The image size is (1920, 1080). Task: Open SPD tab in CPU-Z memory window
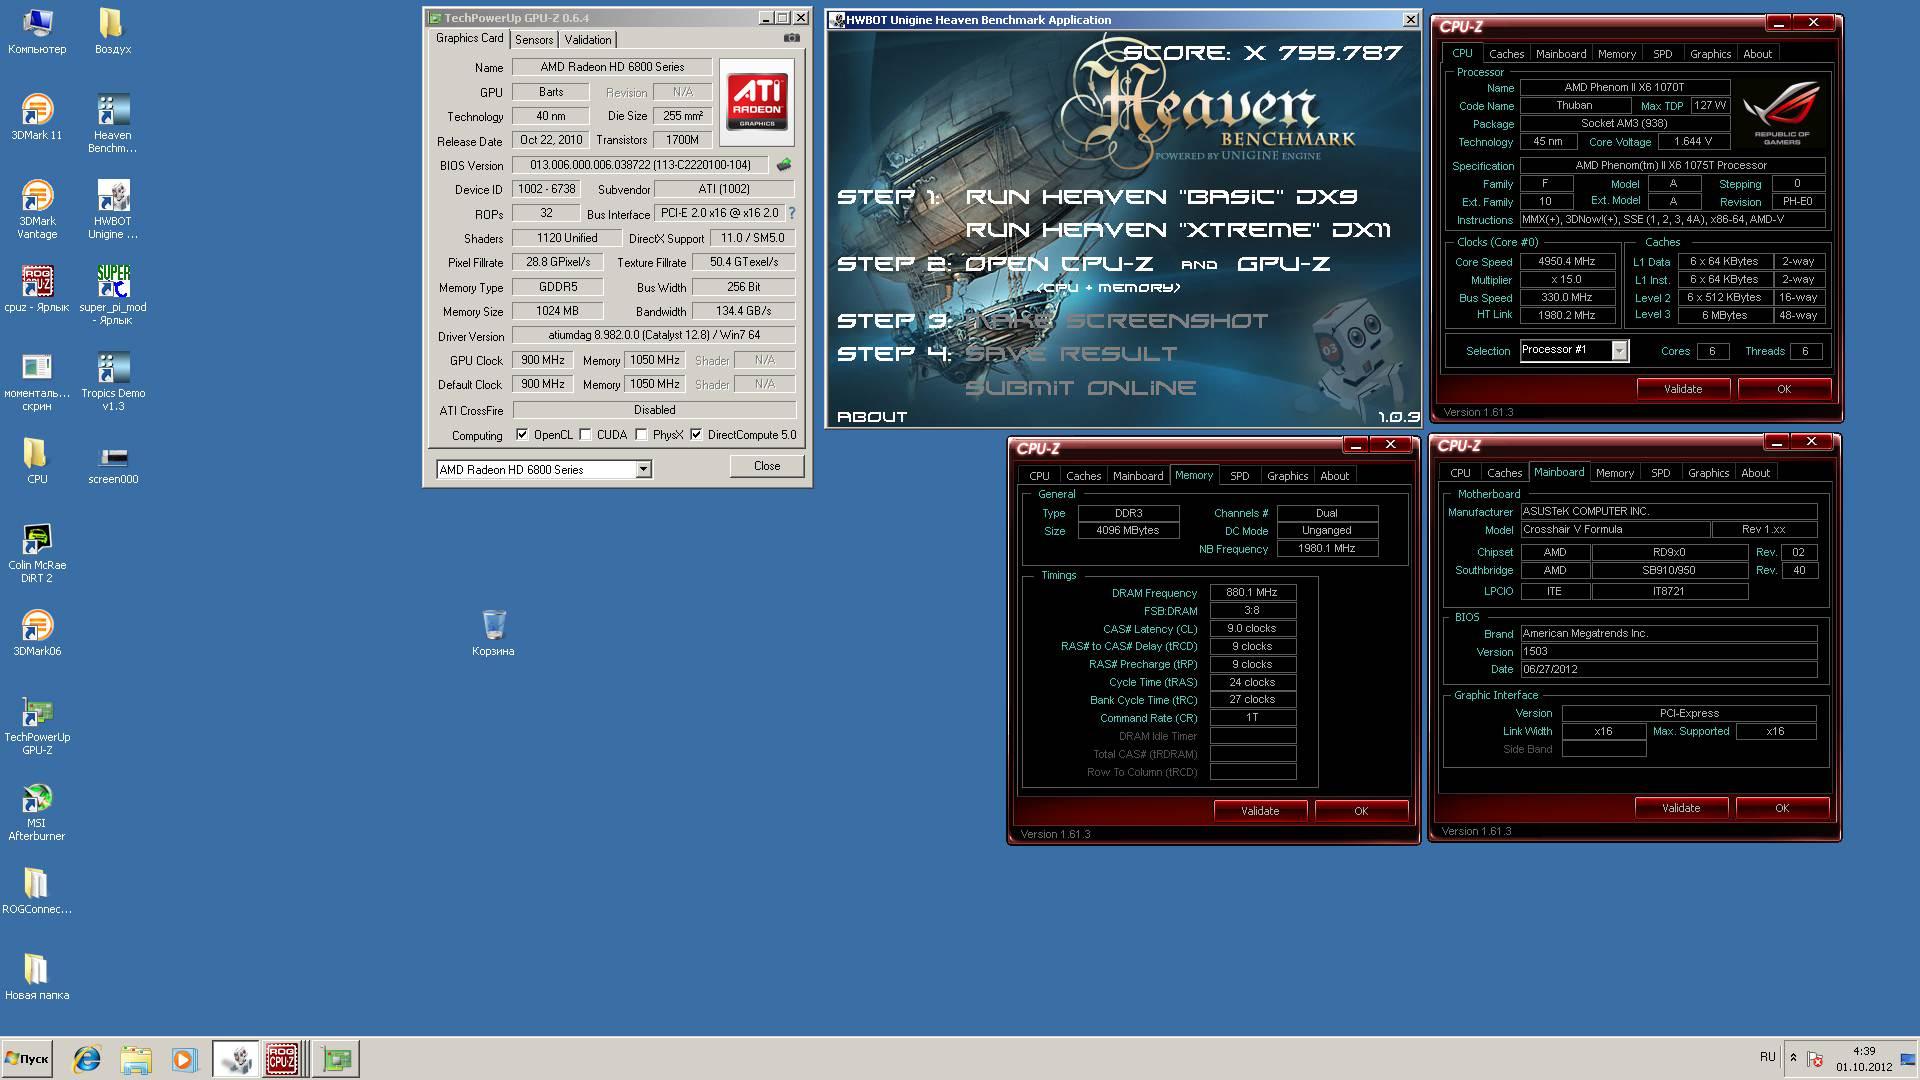[1240, 476]
